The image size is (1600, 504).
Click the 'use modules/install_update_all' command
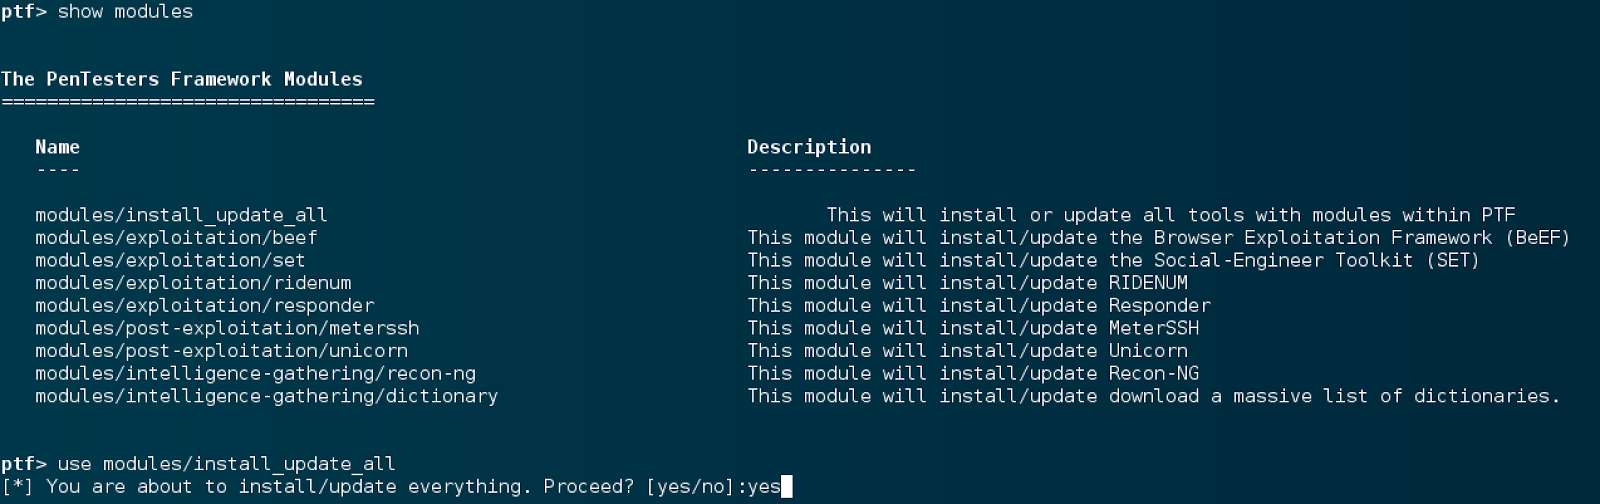pyautogui.click(x=226, y=464)
